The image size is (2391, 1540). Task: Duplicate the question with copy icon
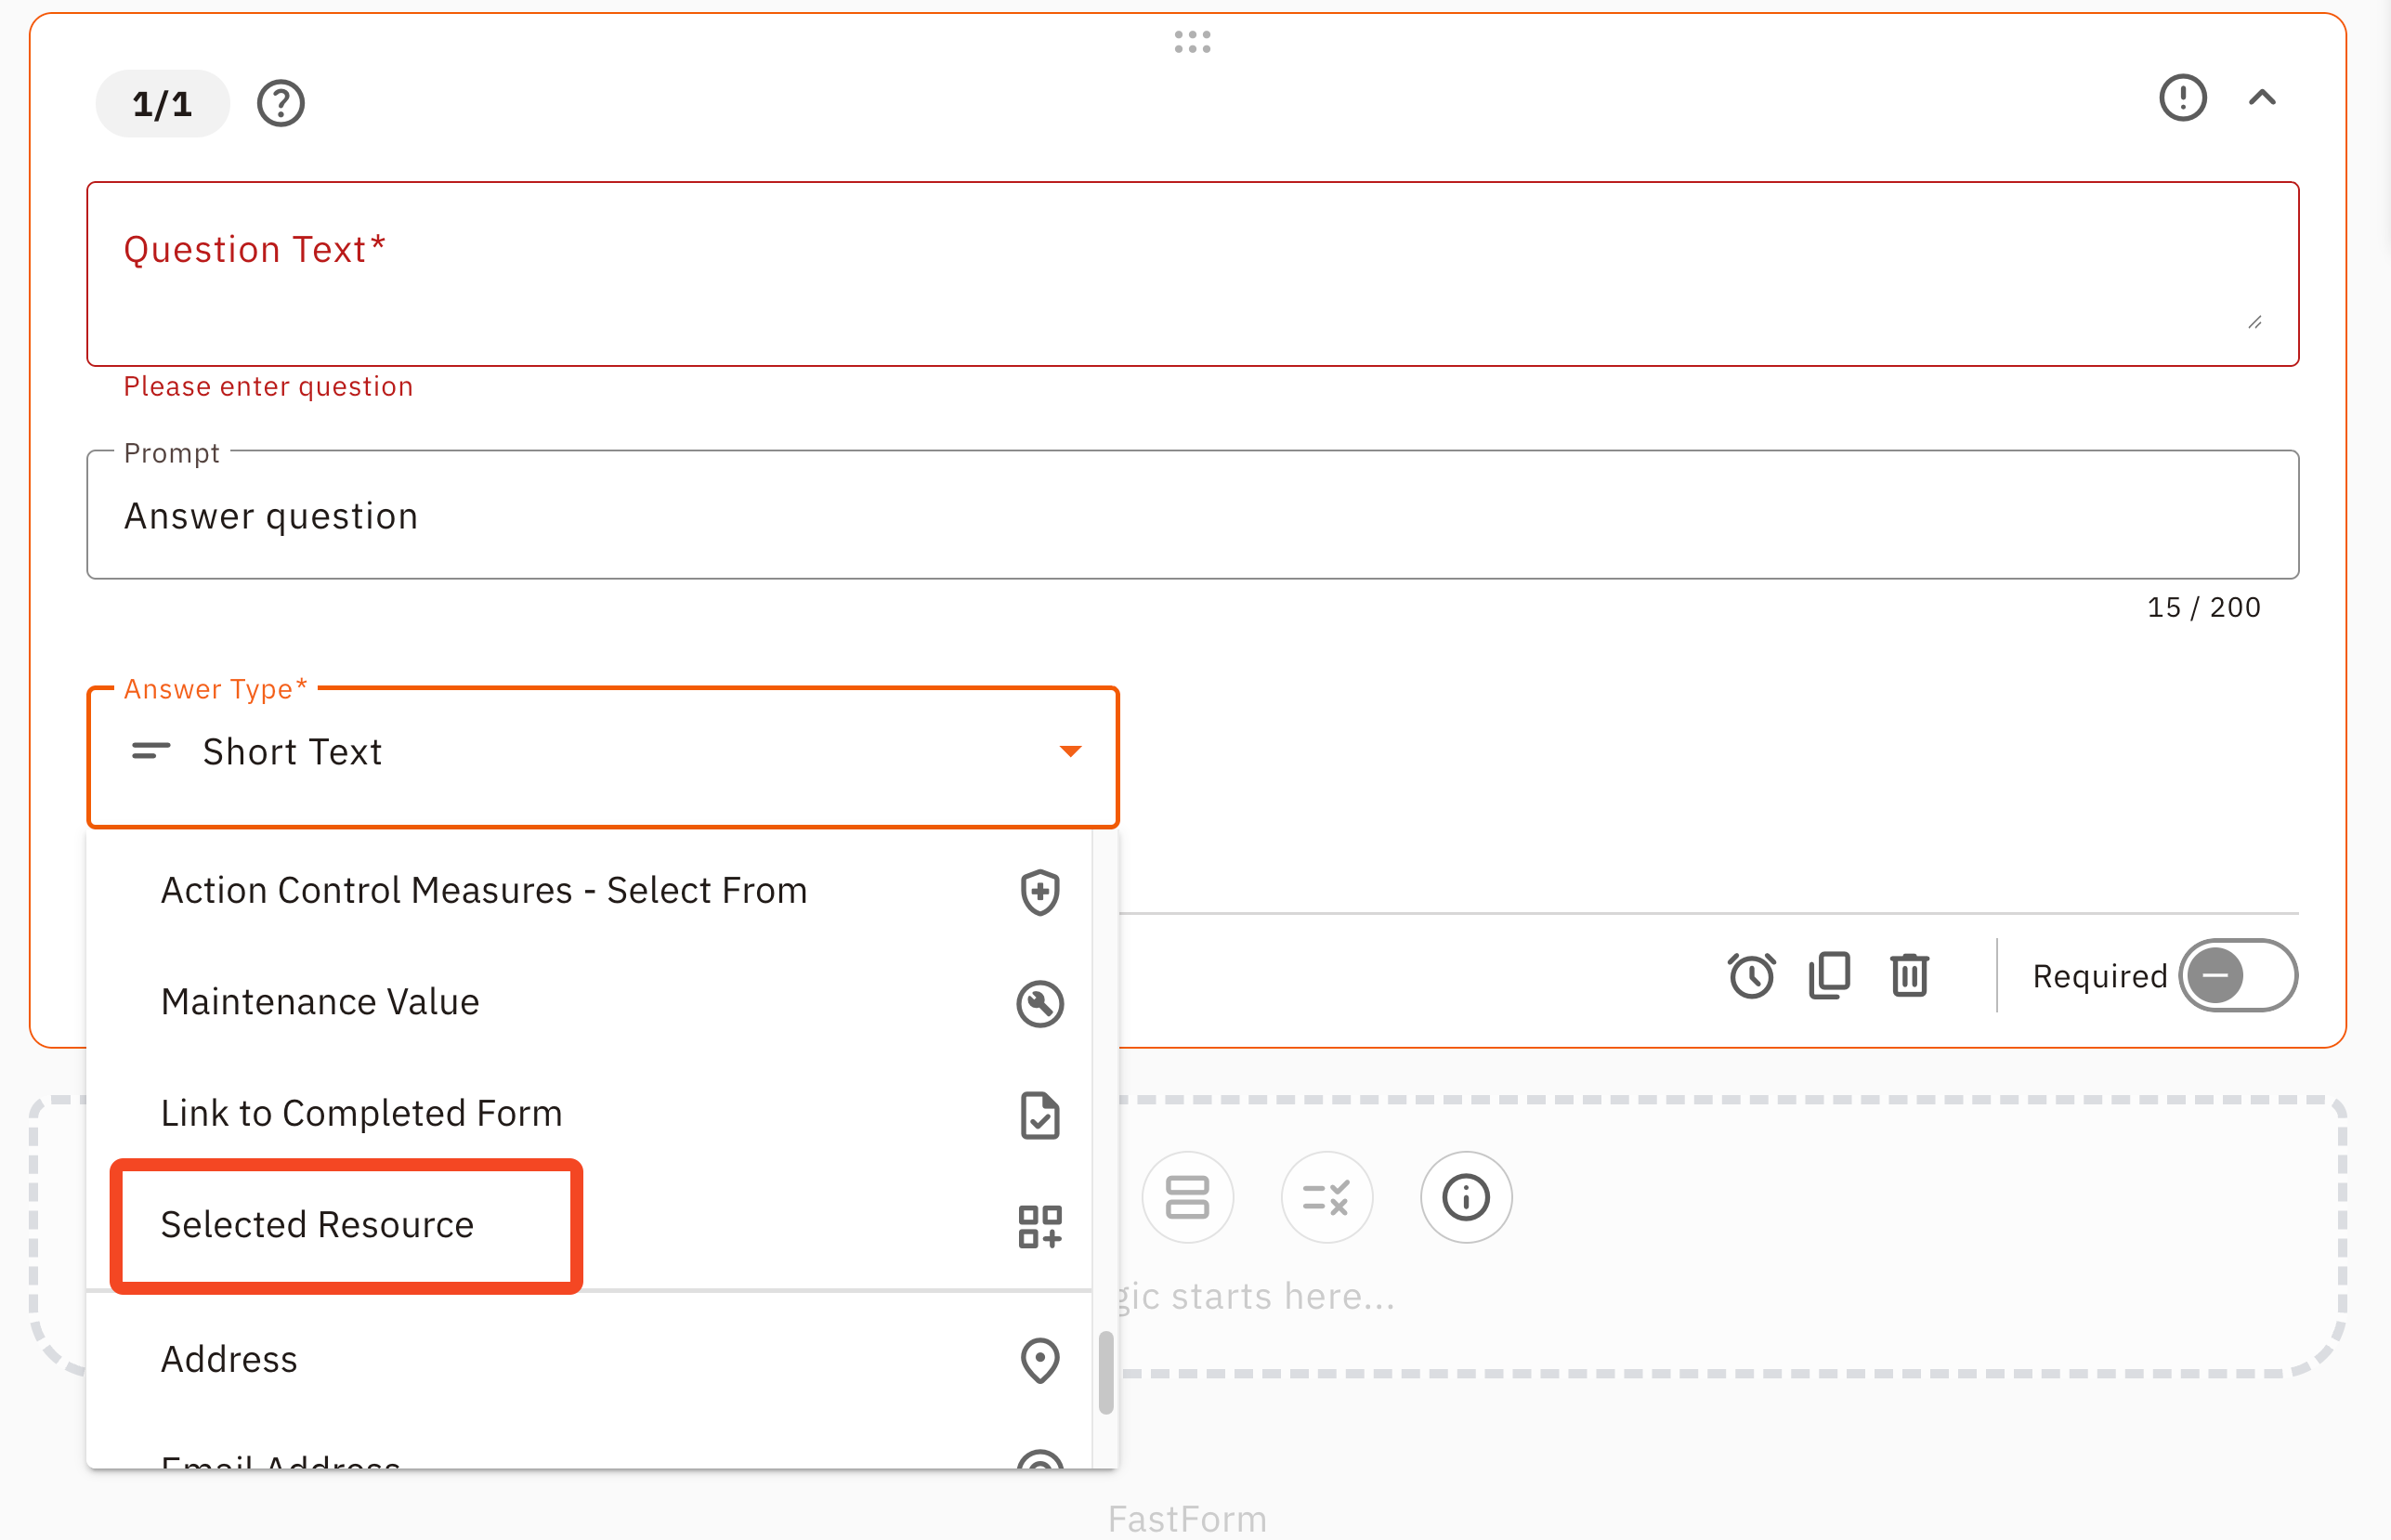(1830, 975)
